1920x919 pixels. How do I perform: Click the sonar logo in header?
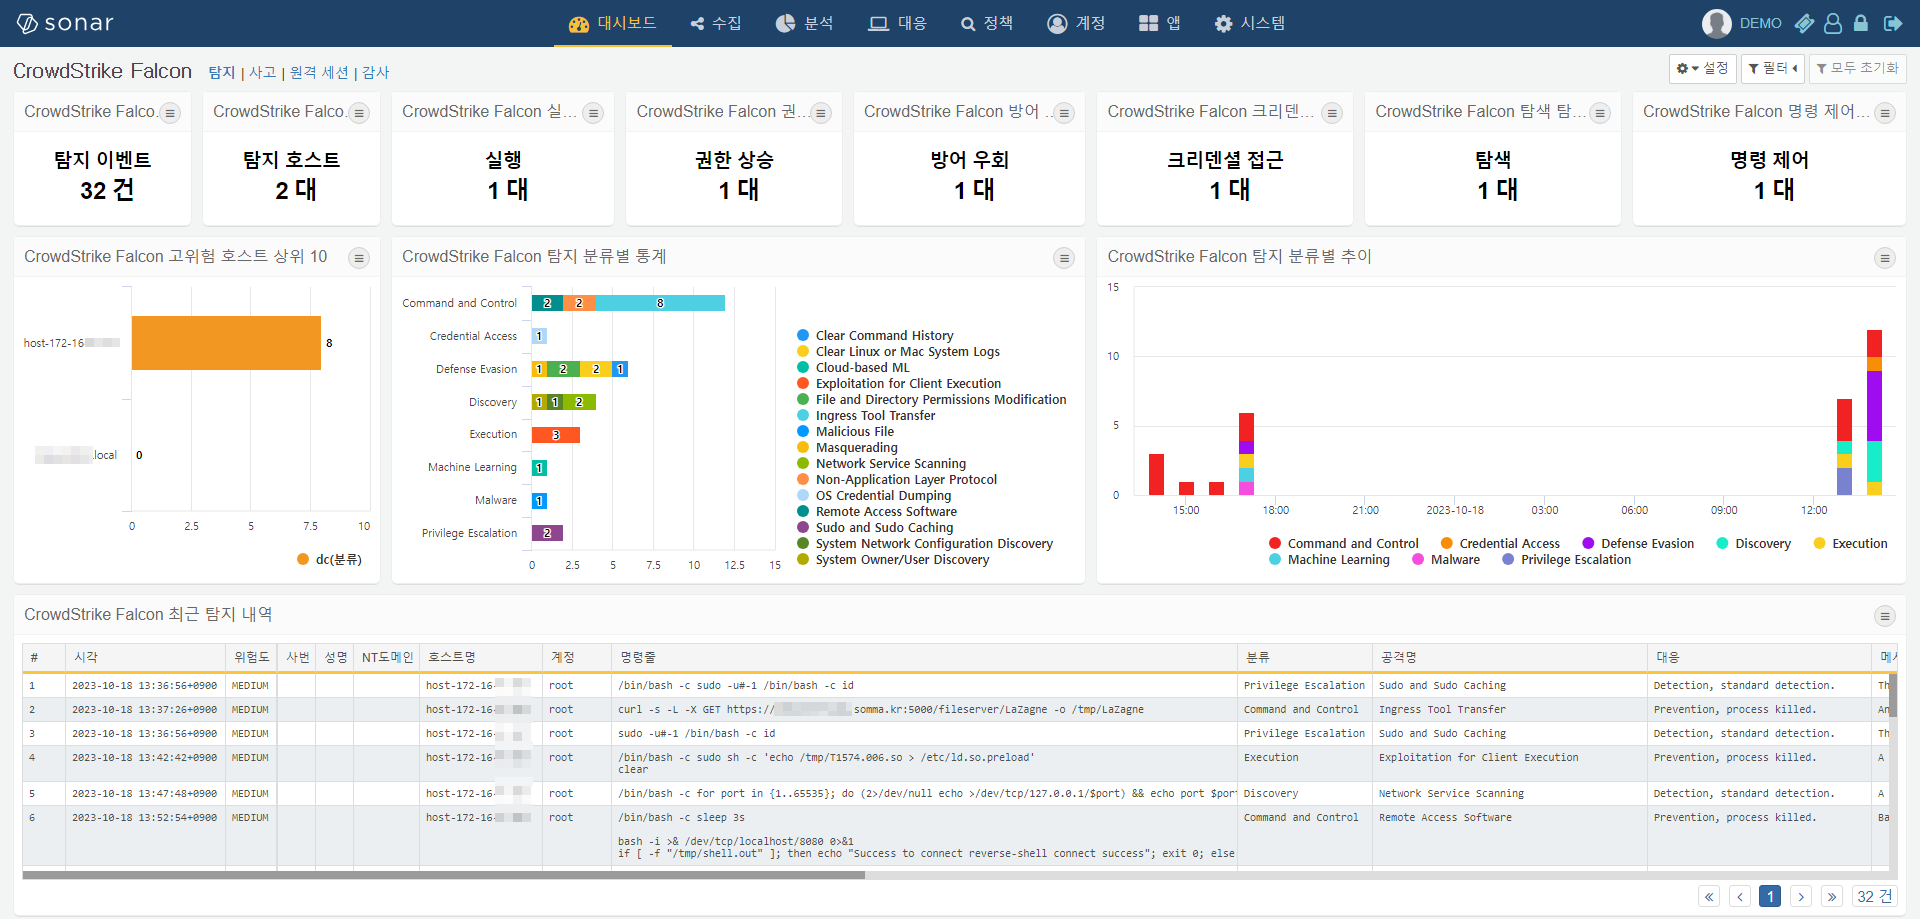pos(66,23)
